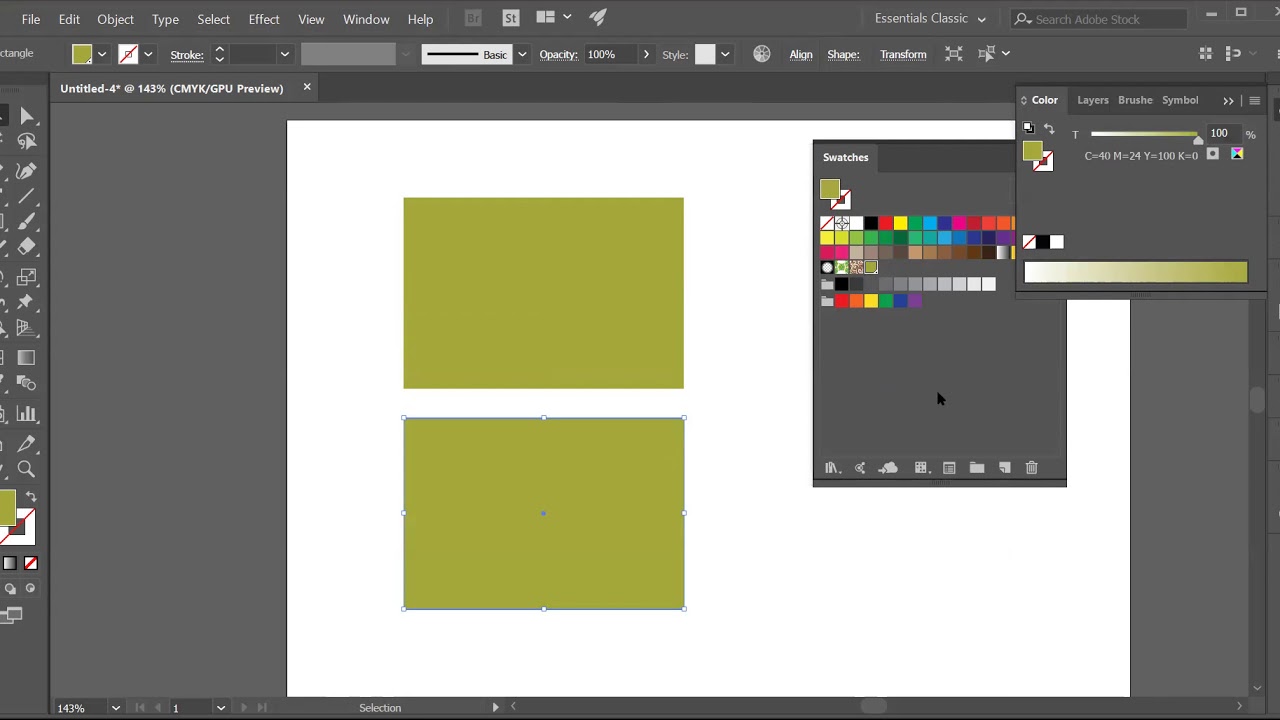Open stroke color dropdown in control bar
This screenshot has height=720, width=1280.
point(148,54)
